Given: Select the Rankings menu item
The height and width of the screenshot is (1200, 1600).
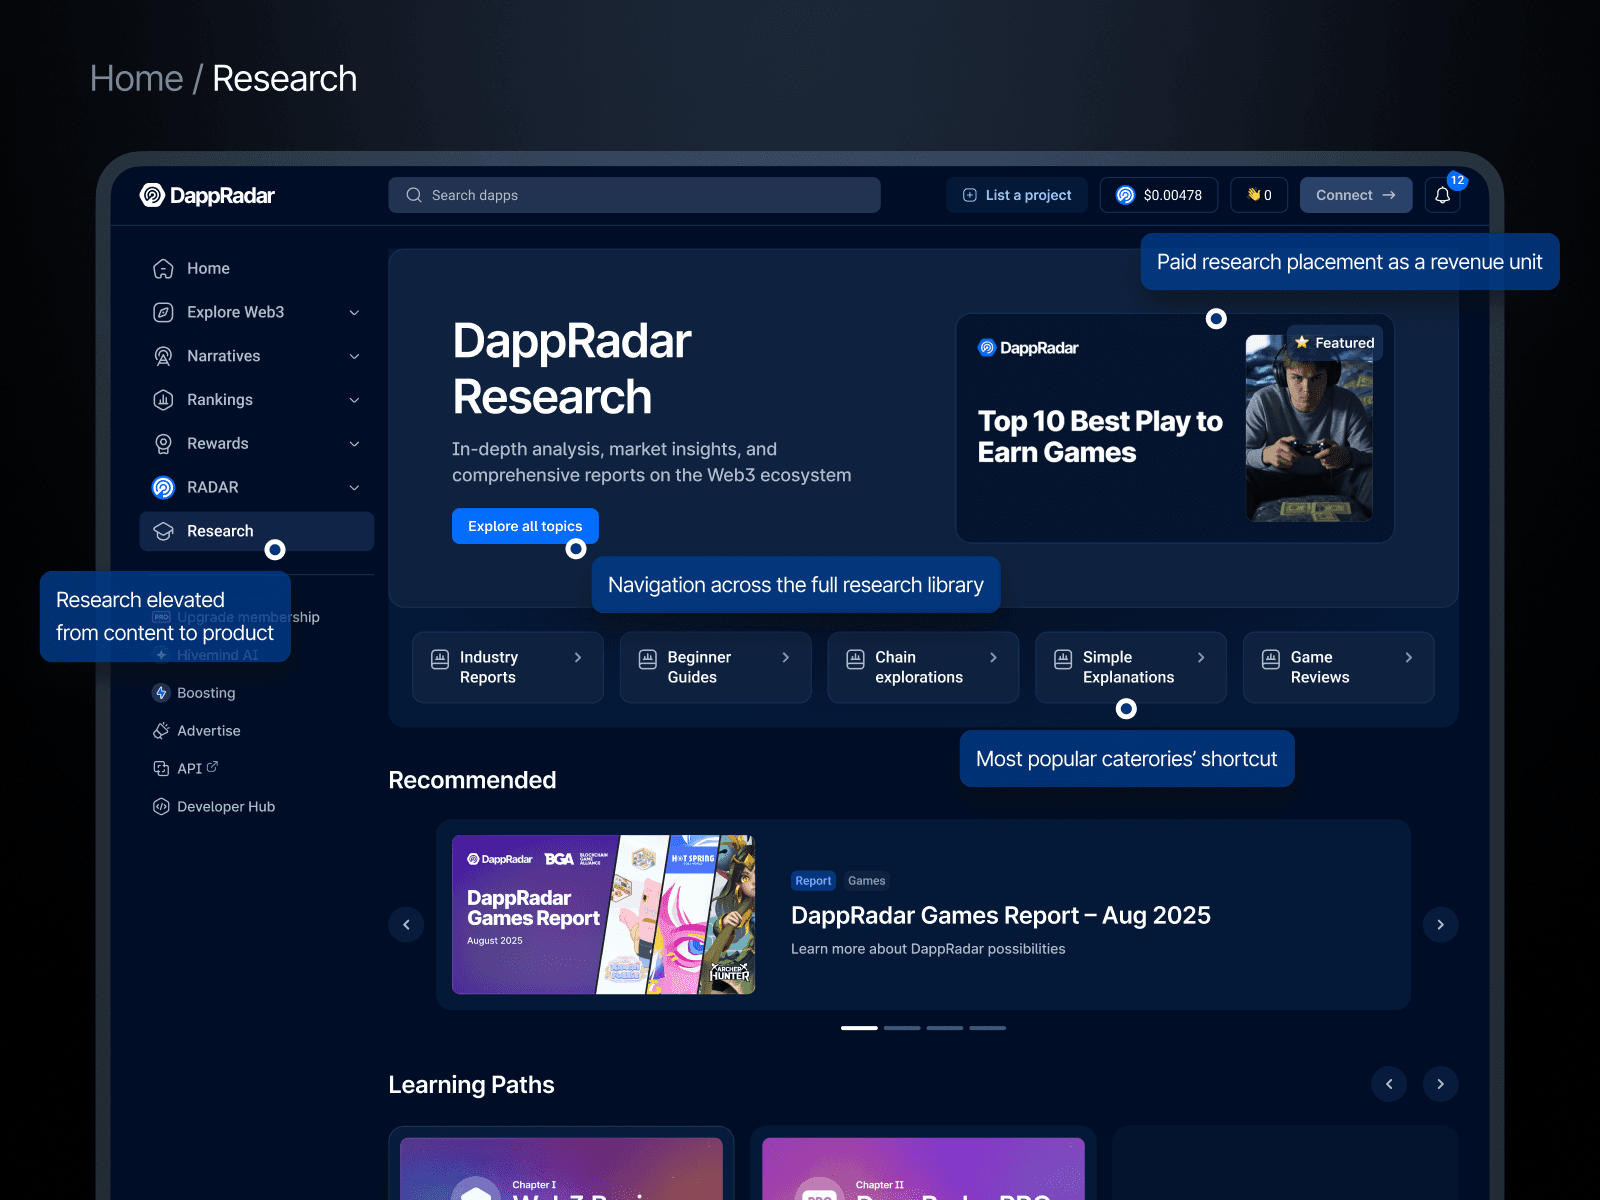Looking at the screenshot, I should [257, 400].
